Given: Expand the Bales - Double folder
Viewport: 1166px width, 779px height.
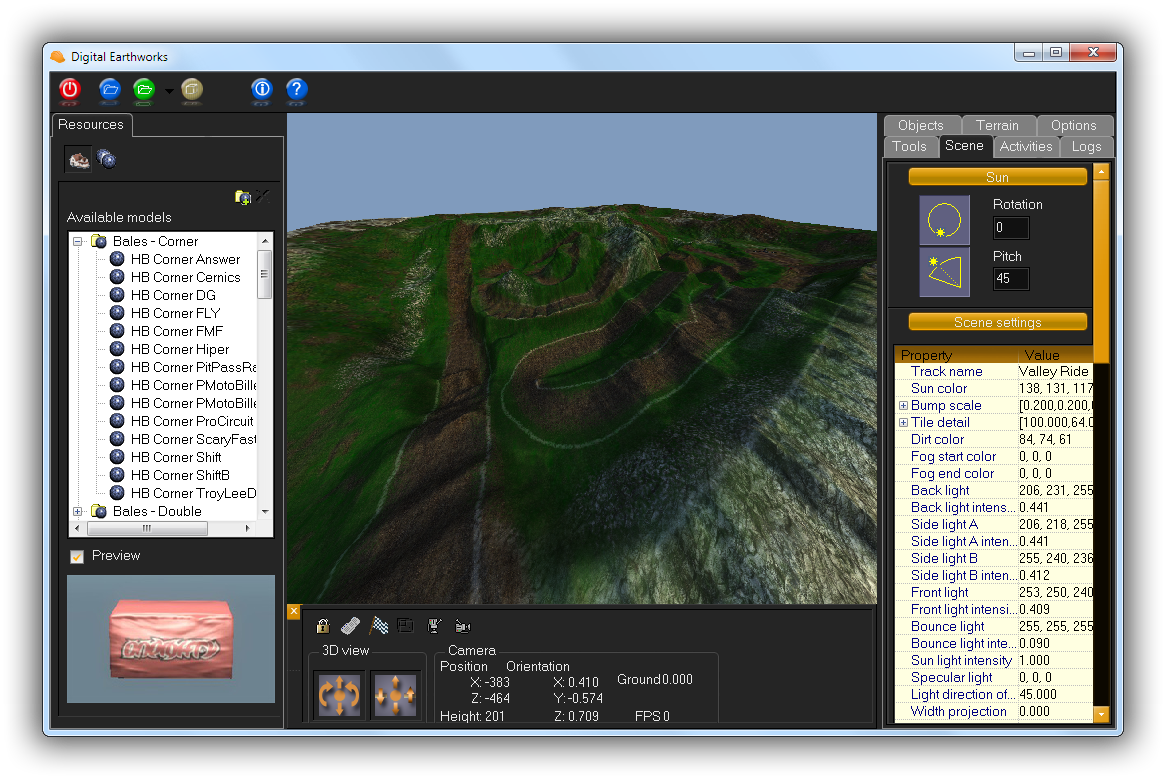Looking at the screenshot, I should tap(78, 511).
